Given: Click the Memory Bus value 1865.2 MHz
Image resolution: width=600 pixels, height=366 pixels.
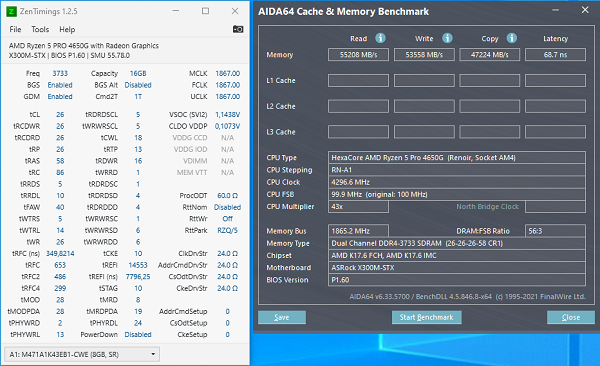Looking at the screenshot, I should coord(358,231).
